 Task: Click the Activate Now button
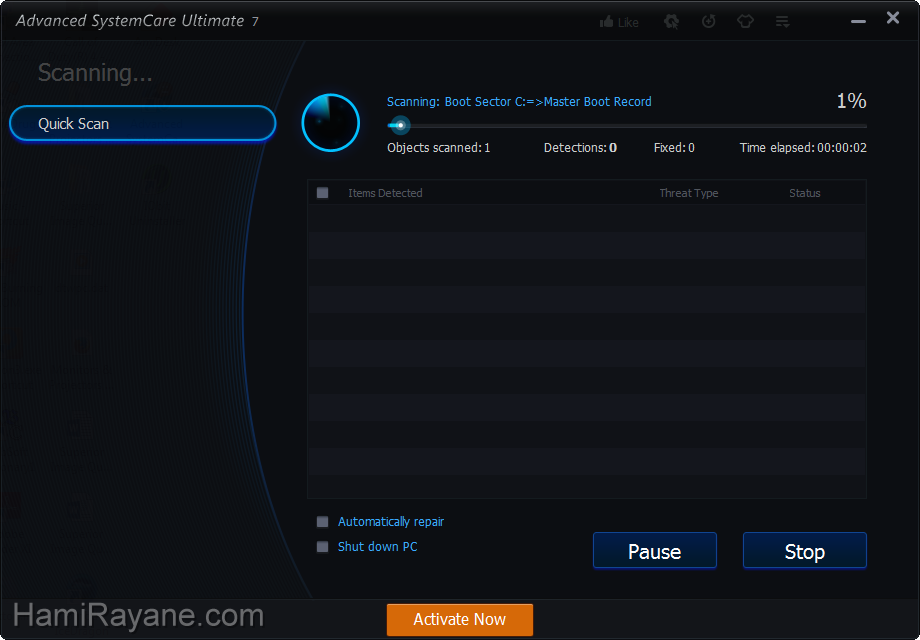point(460,619)
